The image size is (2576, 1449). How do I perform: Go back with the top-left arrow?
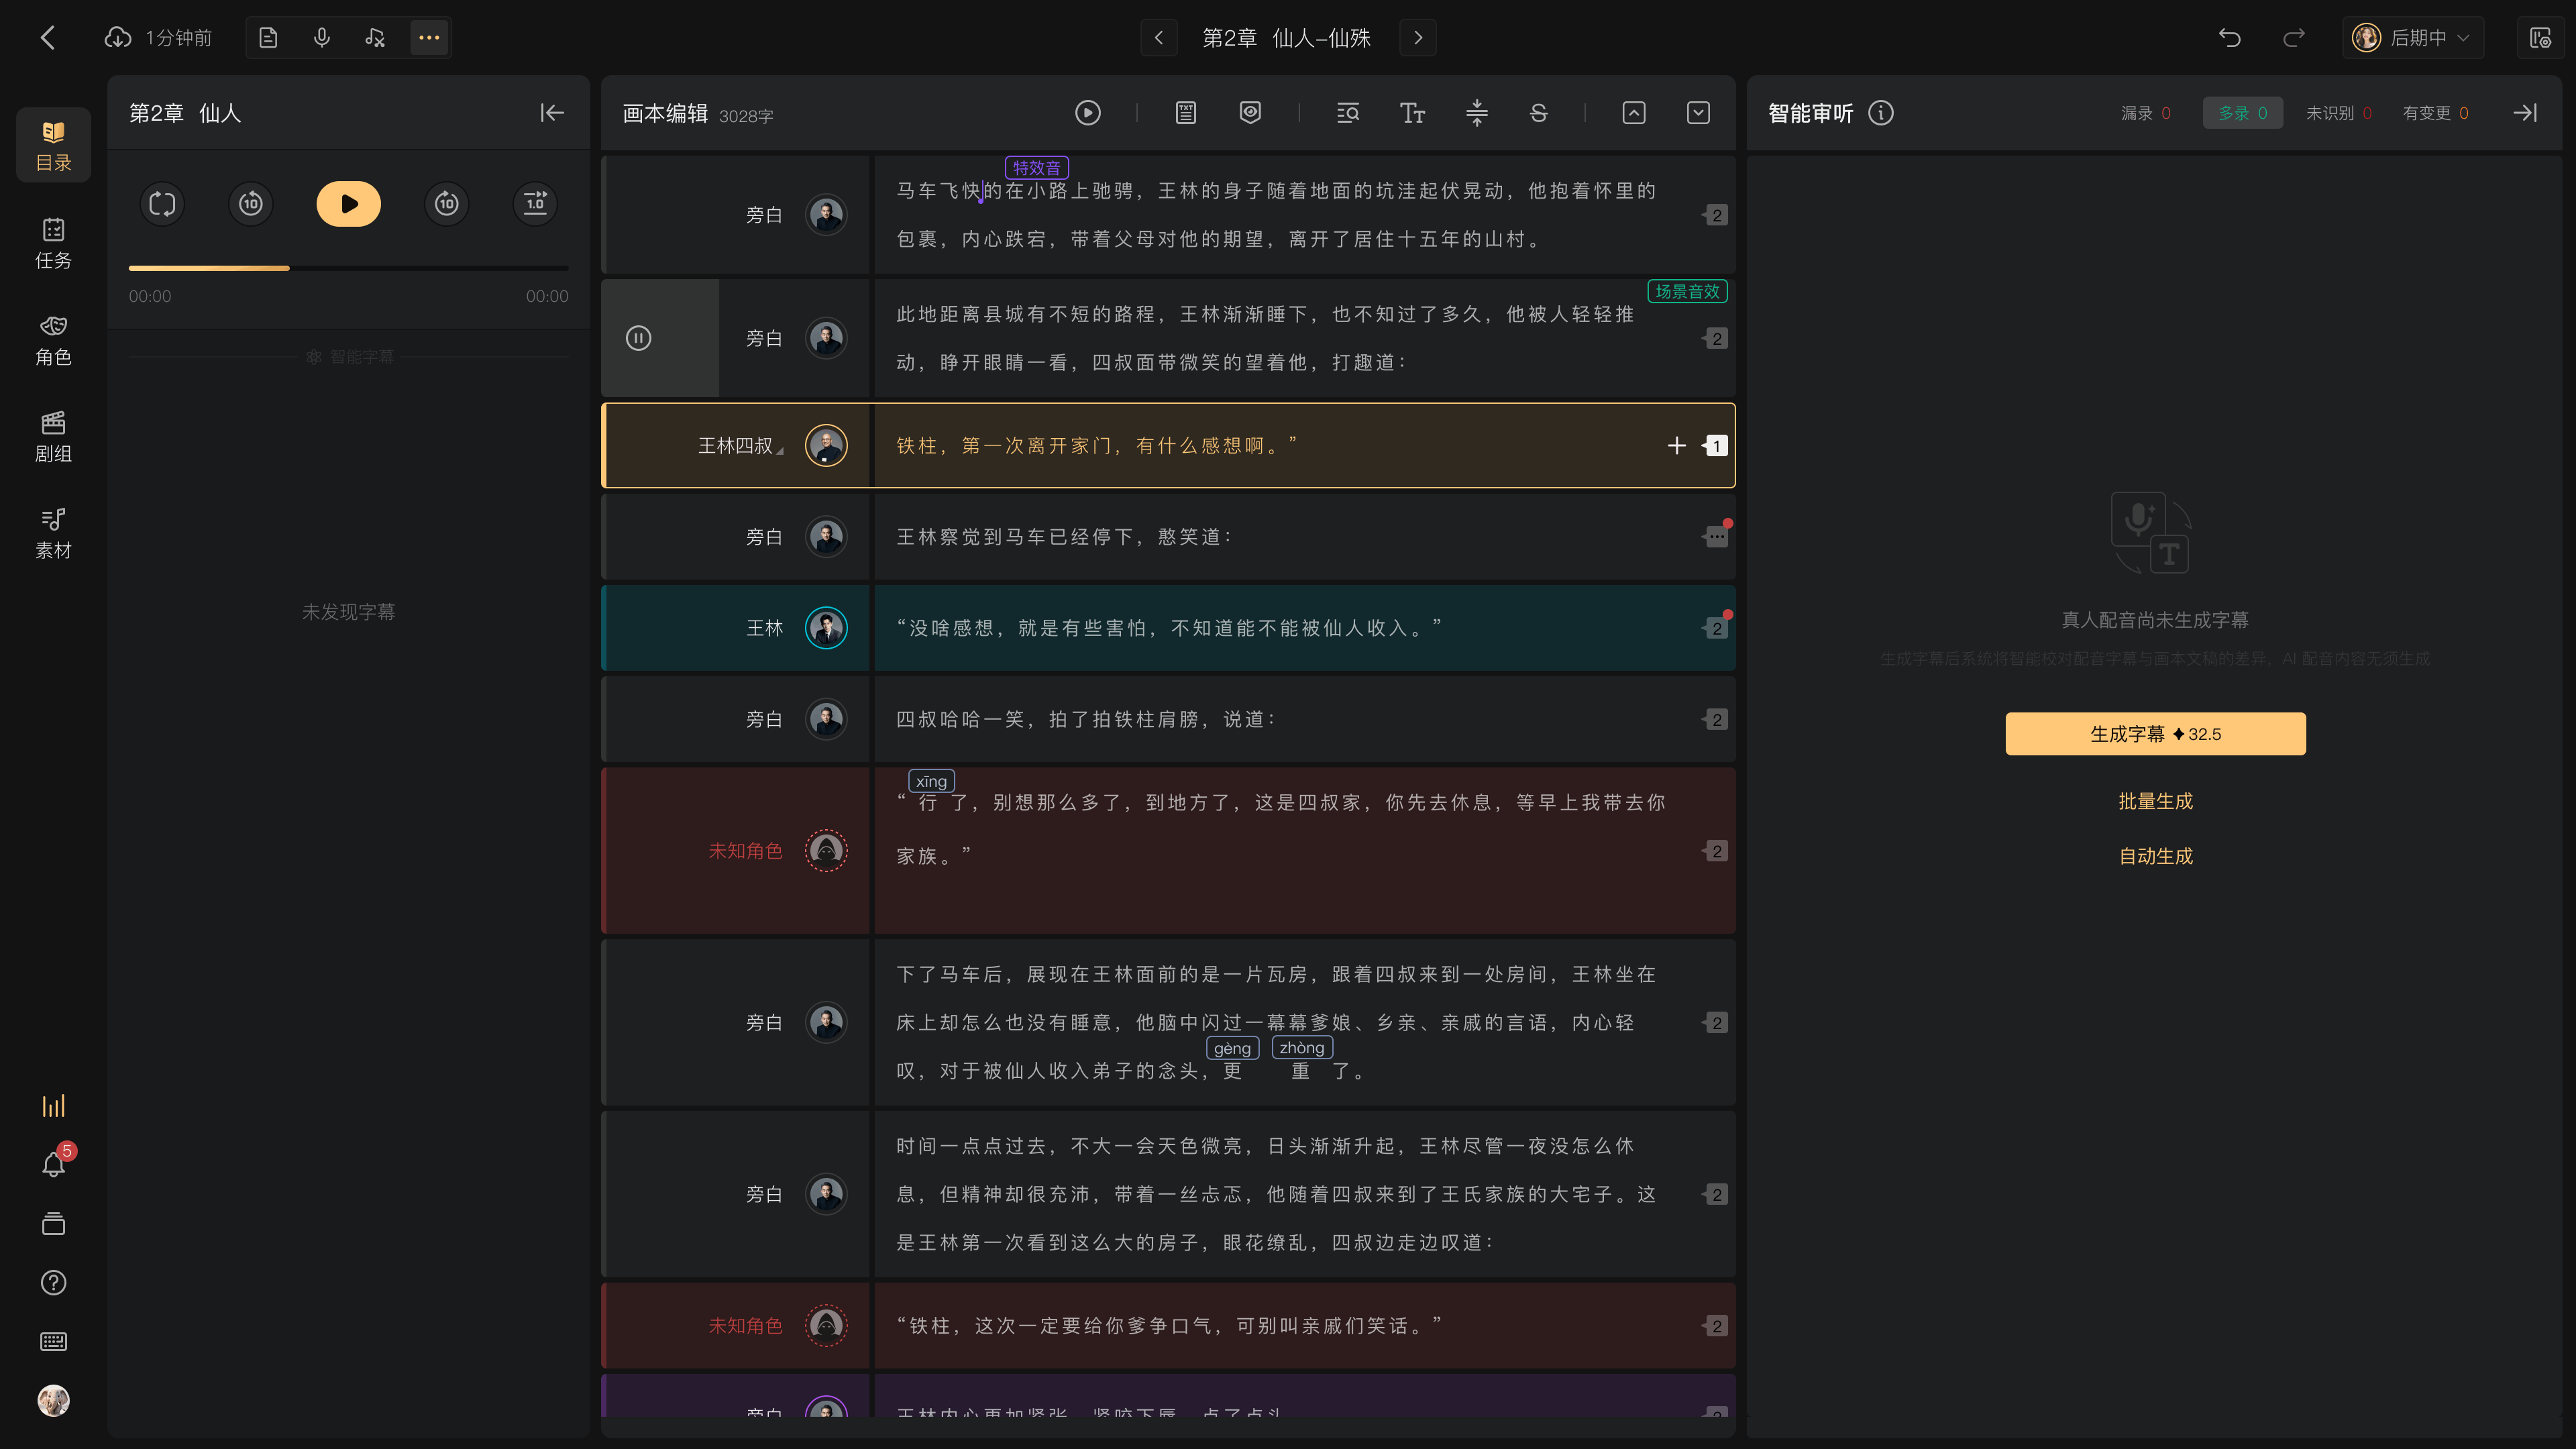click(47, 38)
